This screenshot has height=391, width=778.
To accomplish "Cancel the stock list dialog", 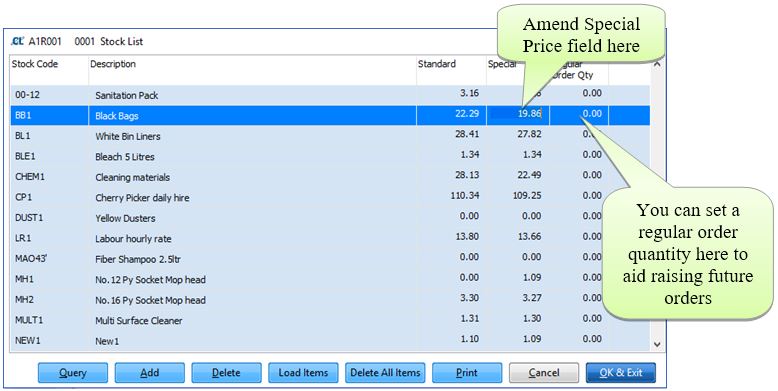I will 544,373.
